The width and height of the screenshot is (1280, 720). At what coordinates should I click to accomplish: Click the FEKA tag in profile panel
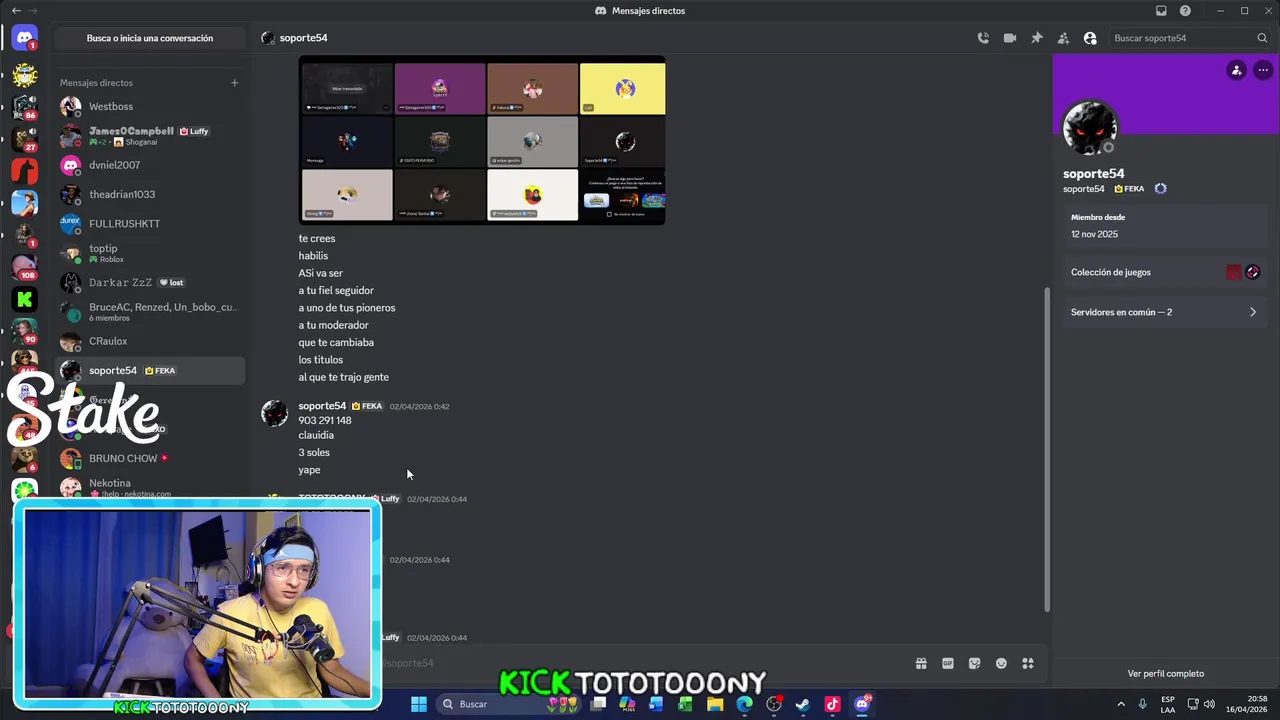coord(1130,189)
